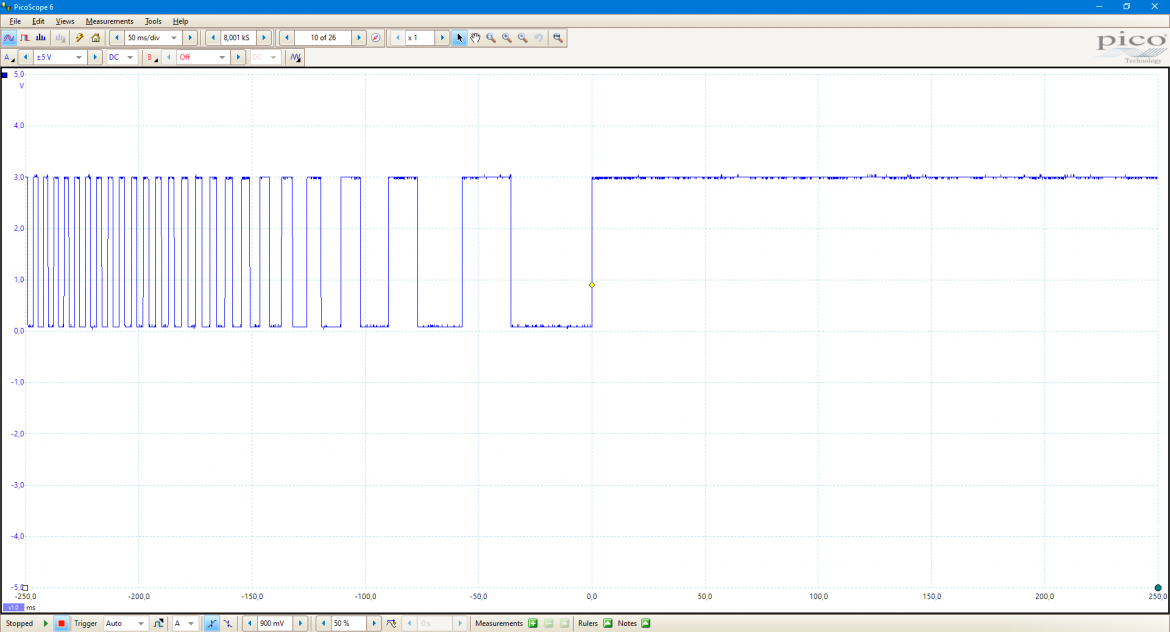1170x632 pixels.
Task: Click the Auto Setup lightning icon
Action: tap(79, 38)
